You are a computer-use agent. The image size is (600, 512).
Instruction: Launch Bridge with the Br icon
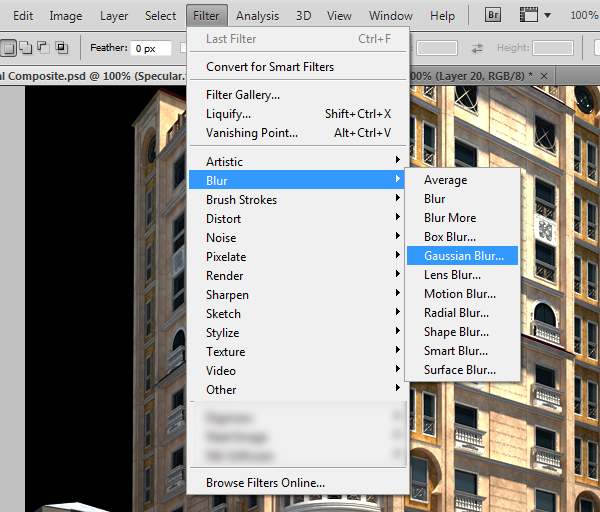[x=494, y=16]
